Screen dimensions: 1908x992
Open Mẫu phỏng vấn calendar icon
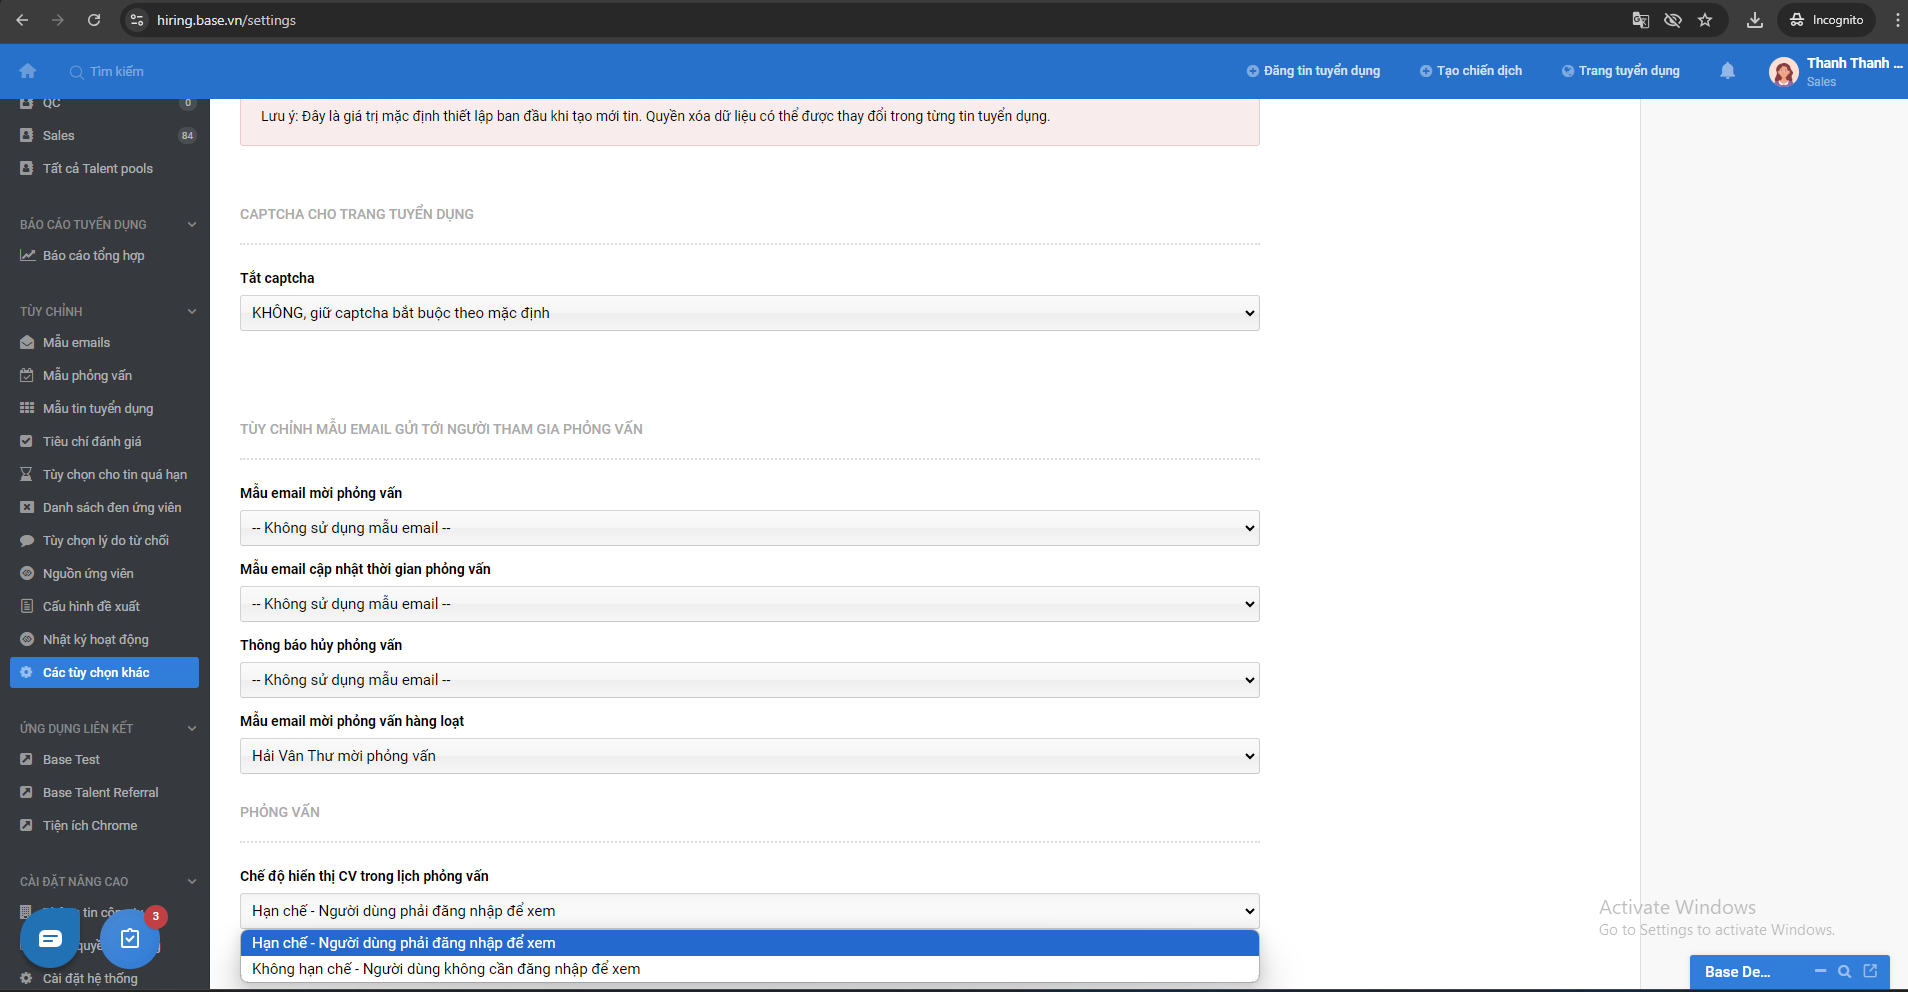tap(27, 375)
